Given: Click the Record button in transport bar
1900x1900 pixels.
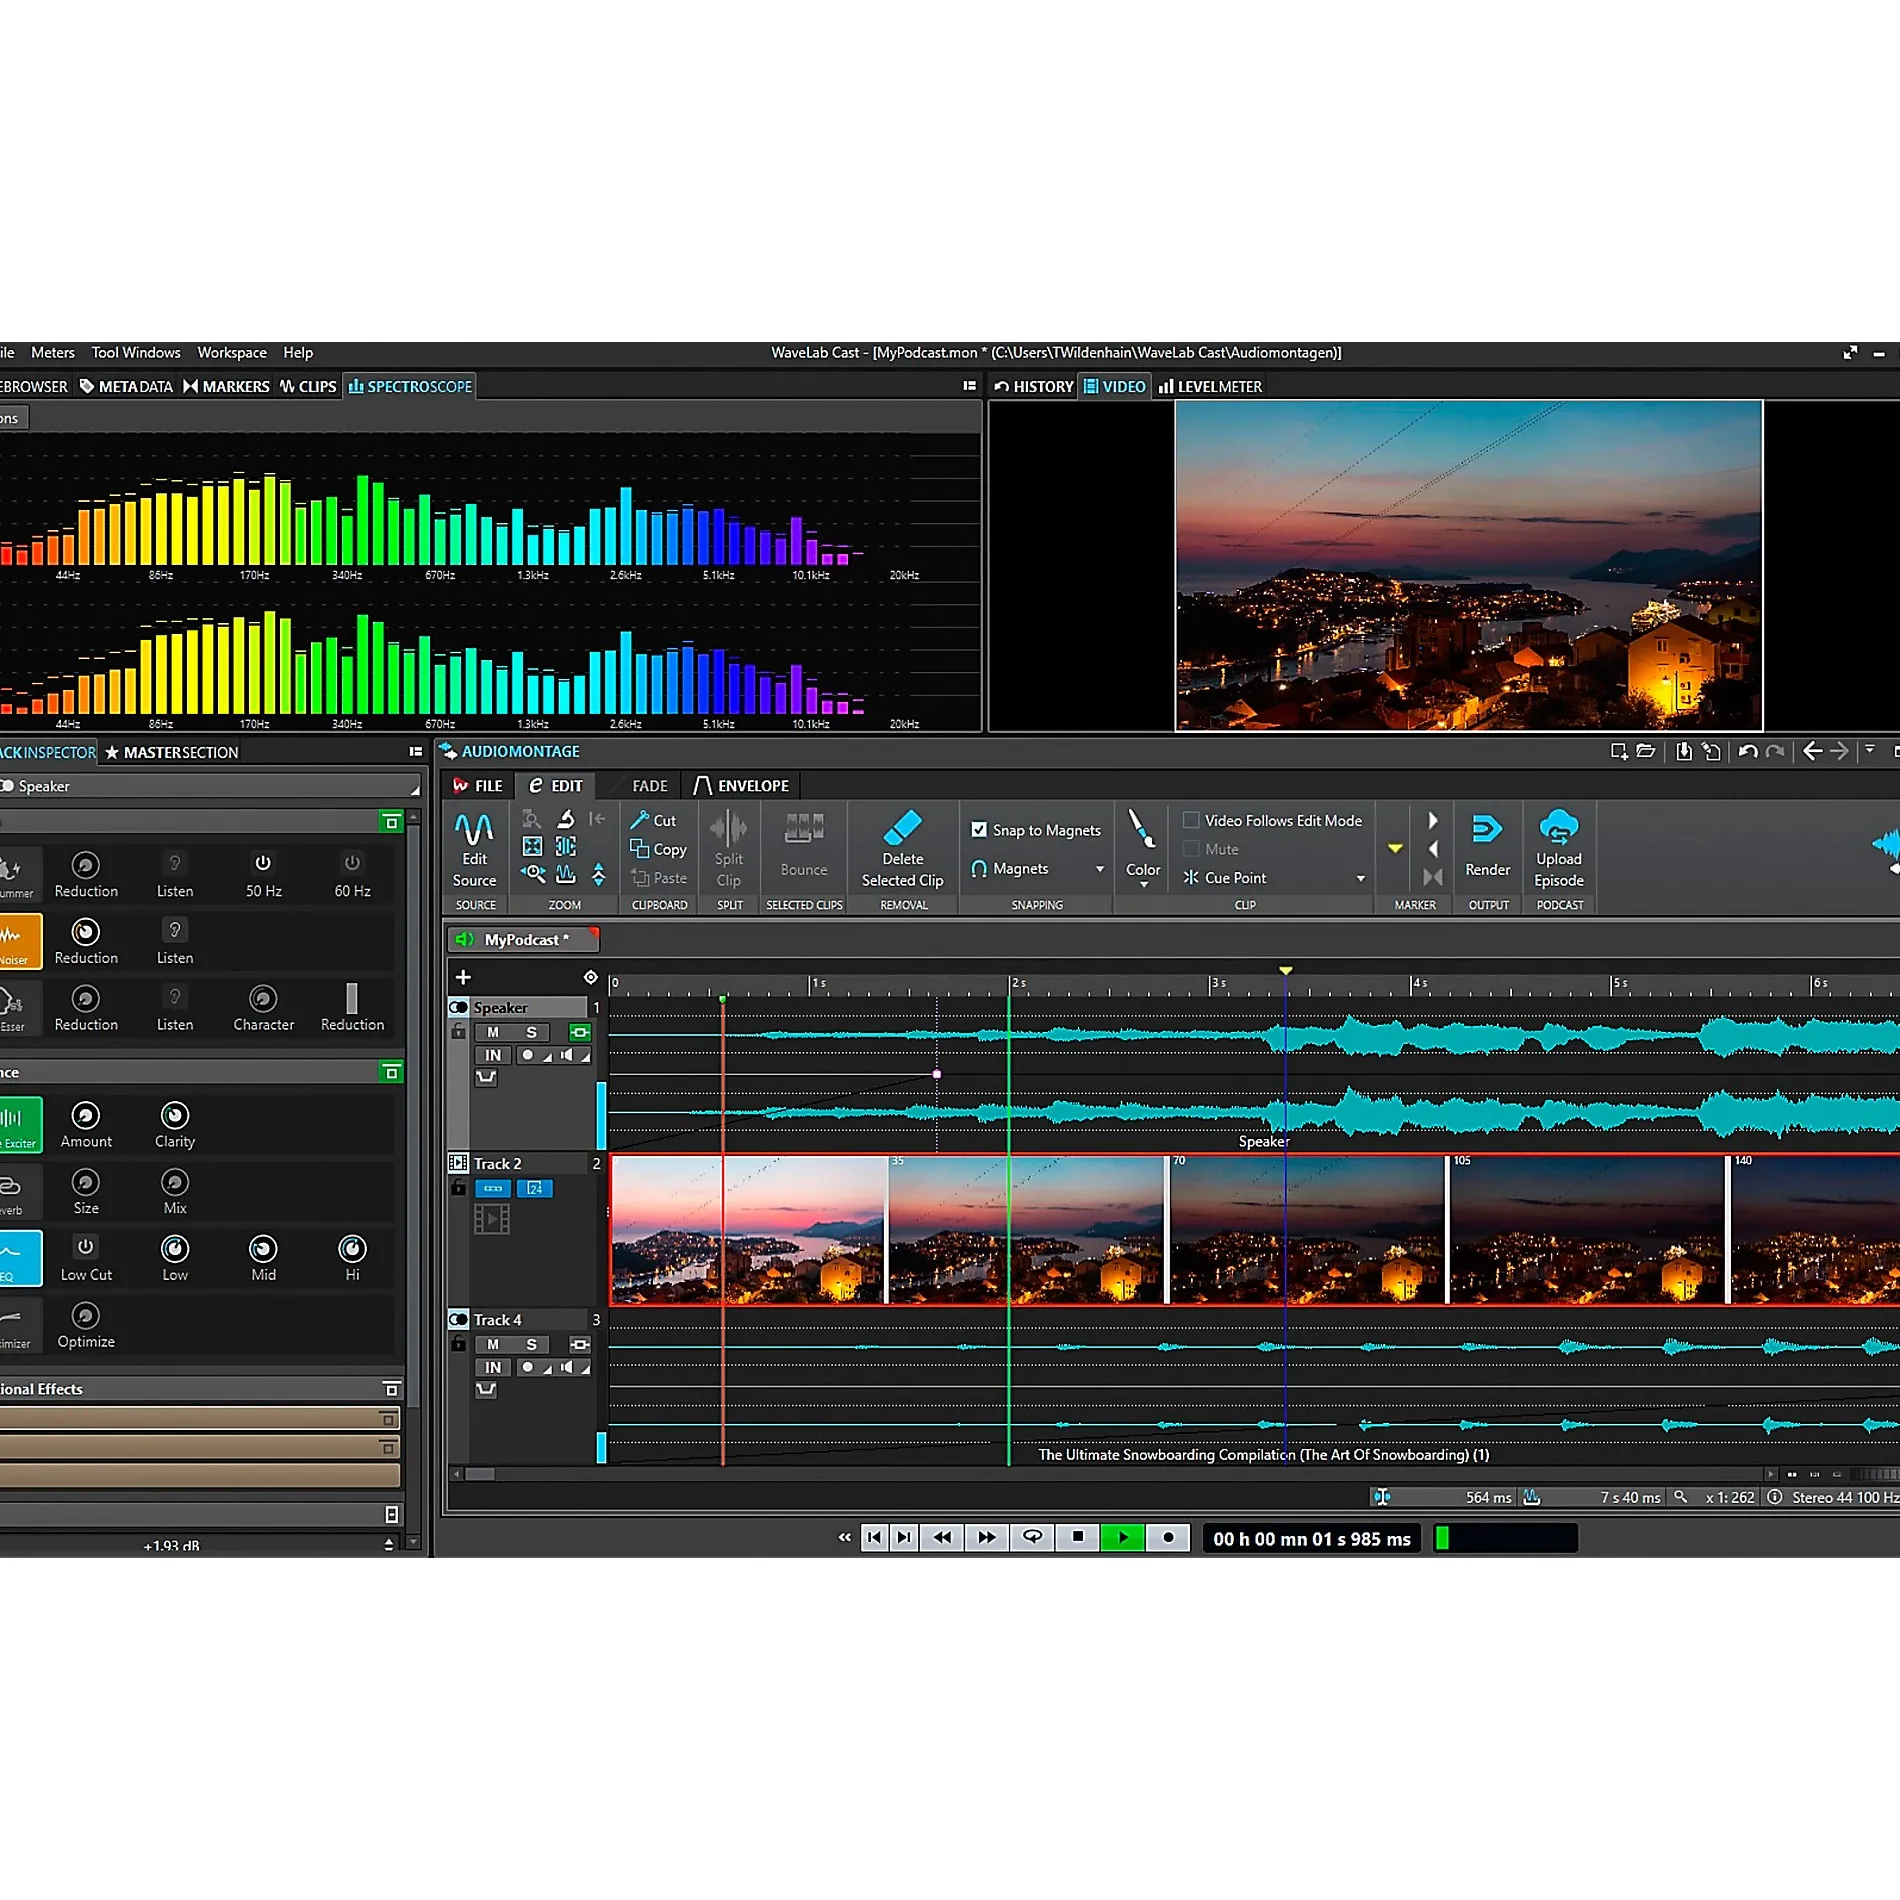Looking at the screenshot, I should [x=1167, y=1537].
